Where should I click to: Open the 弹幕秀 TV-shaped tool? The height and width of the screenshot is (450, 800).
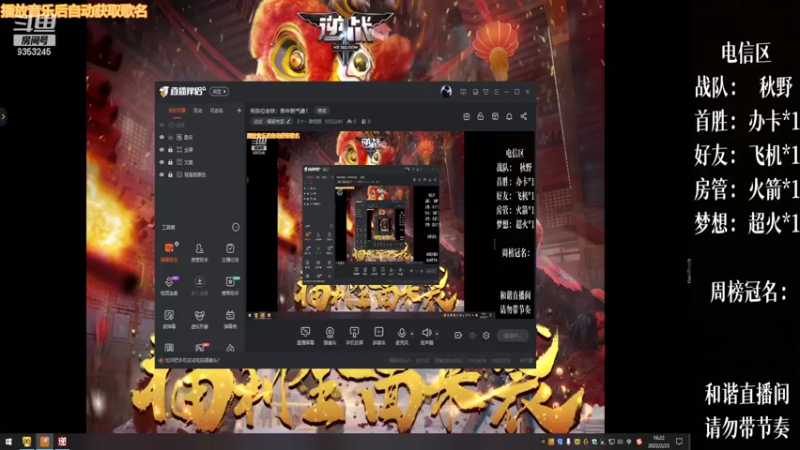click(230, 319)
